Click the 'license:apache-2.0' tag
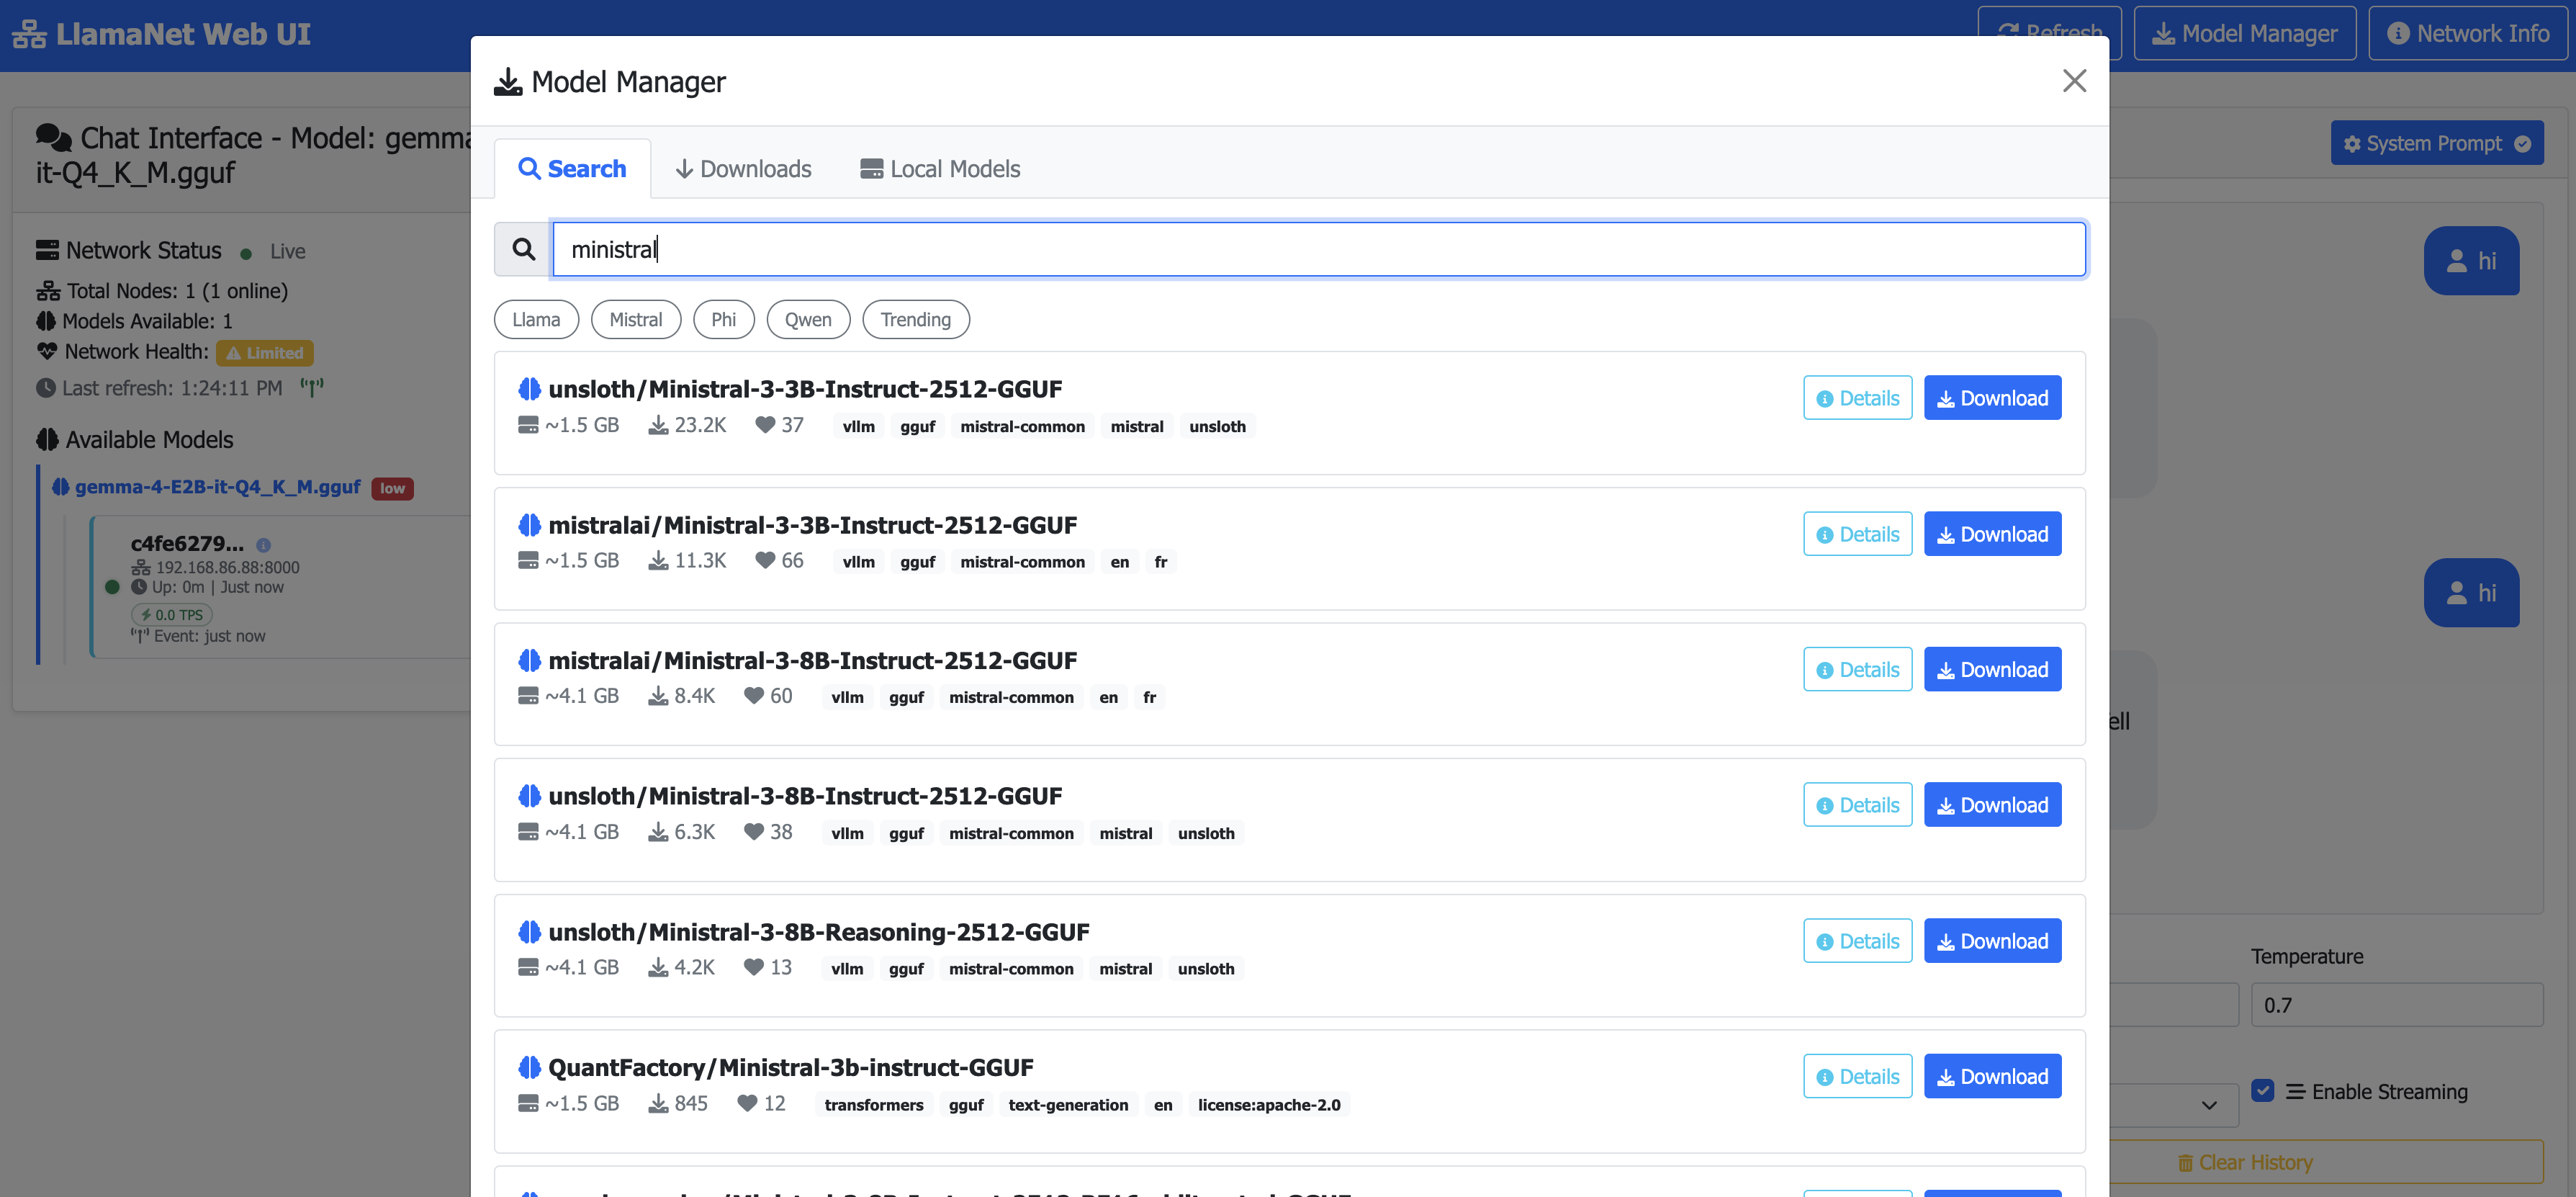 (1269, 1104)
